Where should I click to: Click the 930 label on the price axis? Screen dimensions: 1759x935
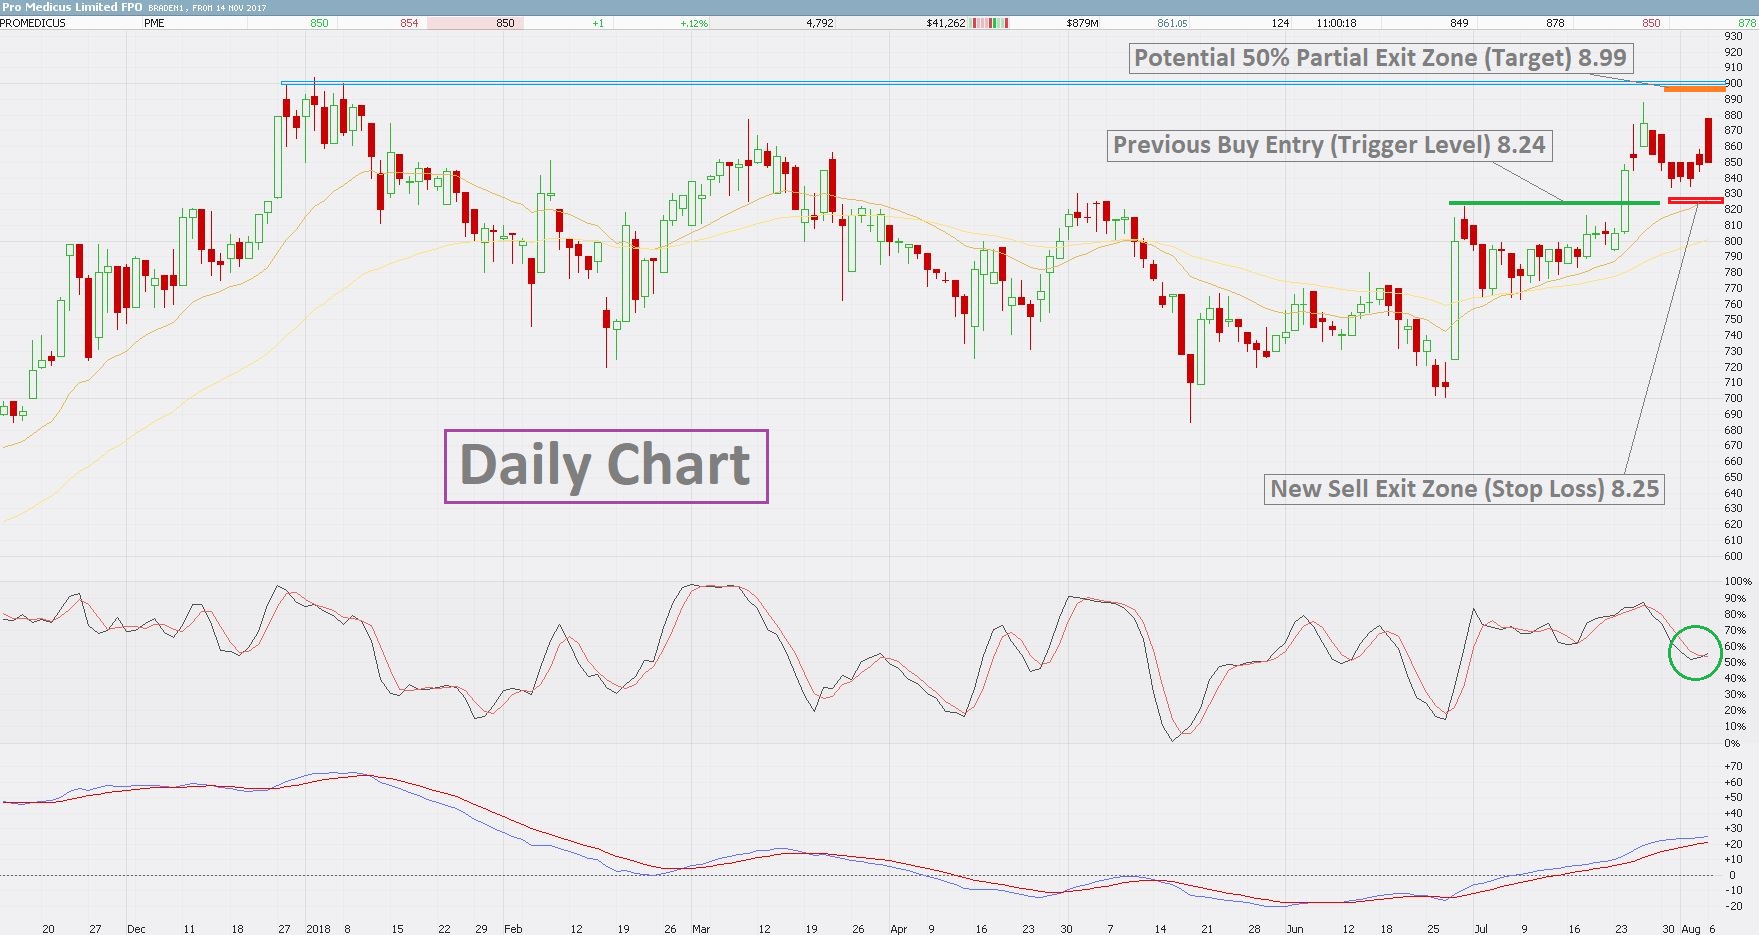(x=1733, y=36)
